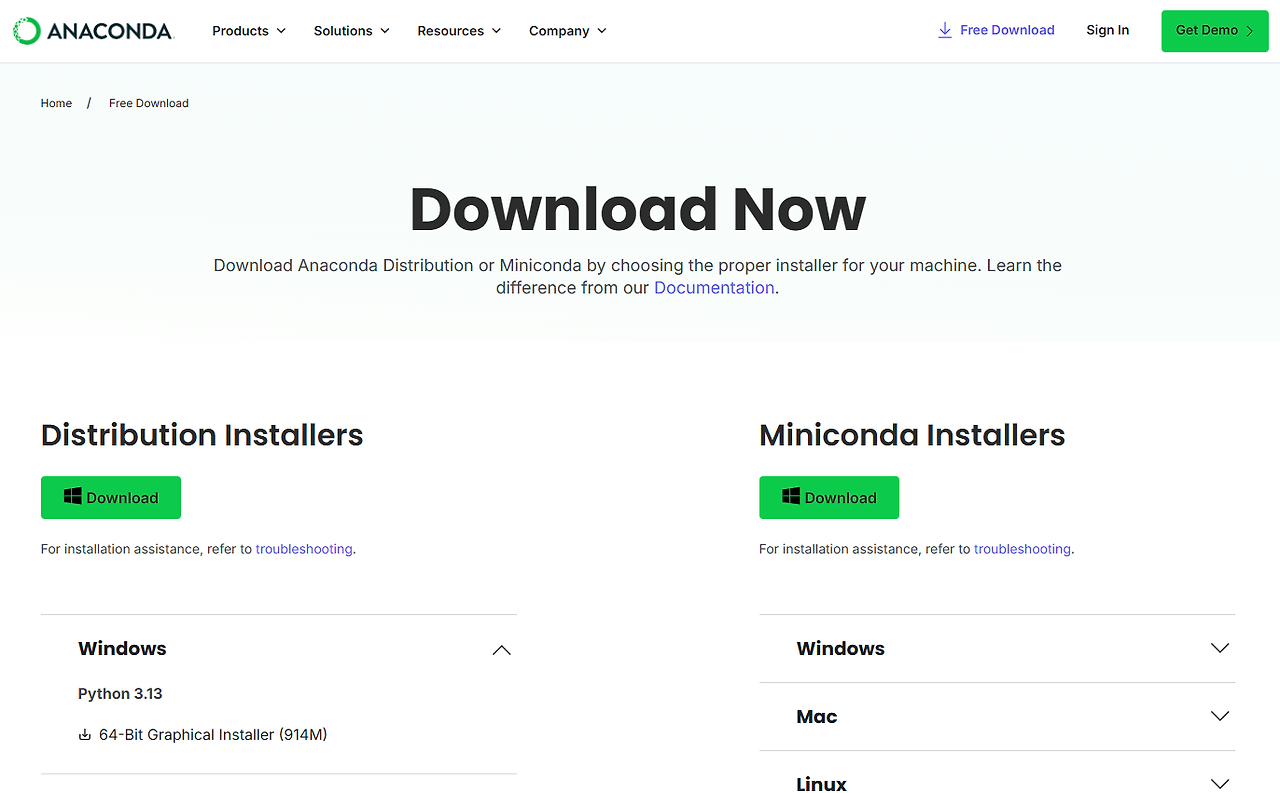Collapse the Distribution Windows section chevron
Viewport: 1280px width, 793px height.
click(502, 650)
